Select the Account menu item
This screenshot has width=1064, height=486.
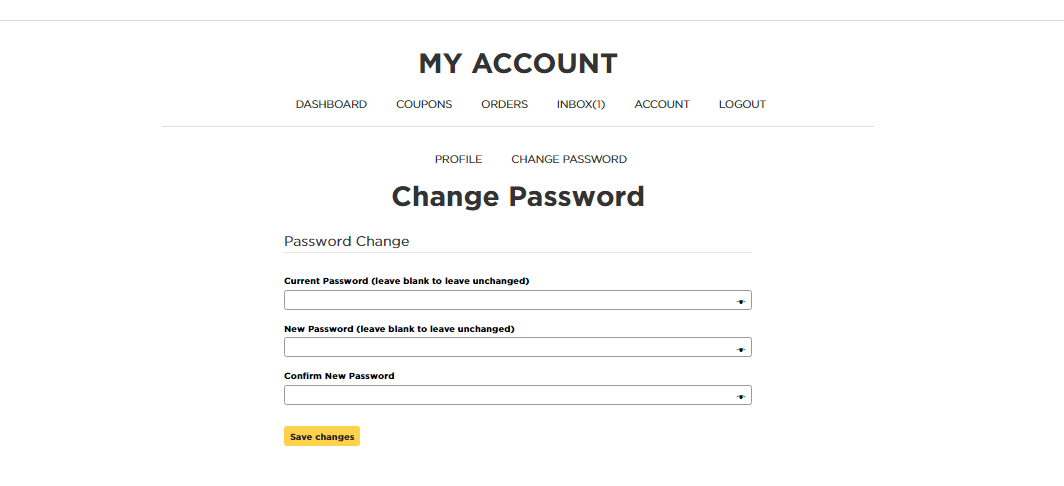[662, 104]
